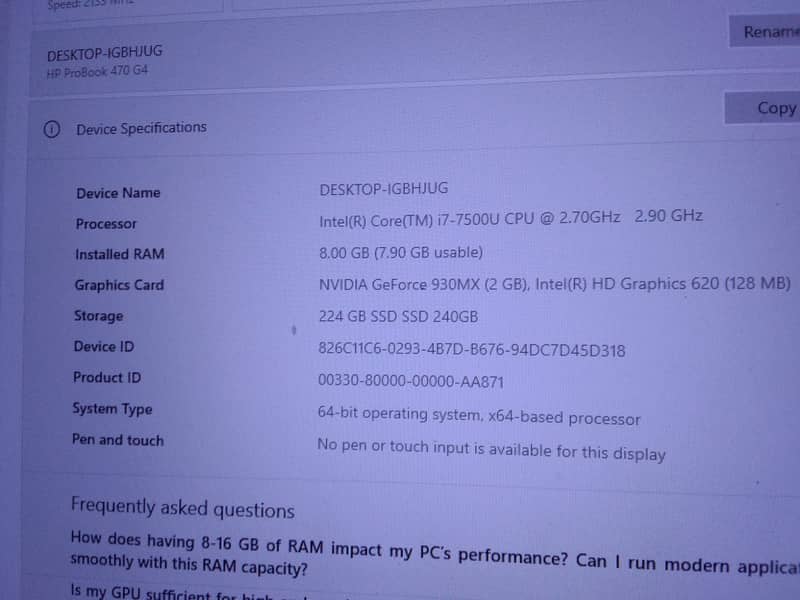
Task: Click the 'Storage' label
Action: coord(98,316)
